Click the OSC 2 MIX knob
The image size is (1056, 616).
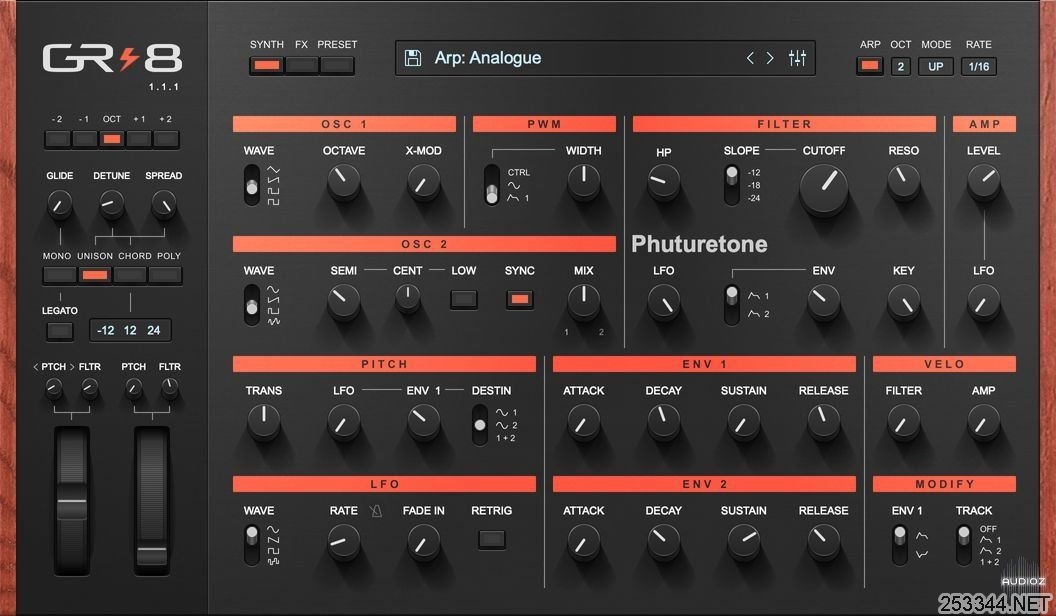pyautogui.click(x=583, y=301)
